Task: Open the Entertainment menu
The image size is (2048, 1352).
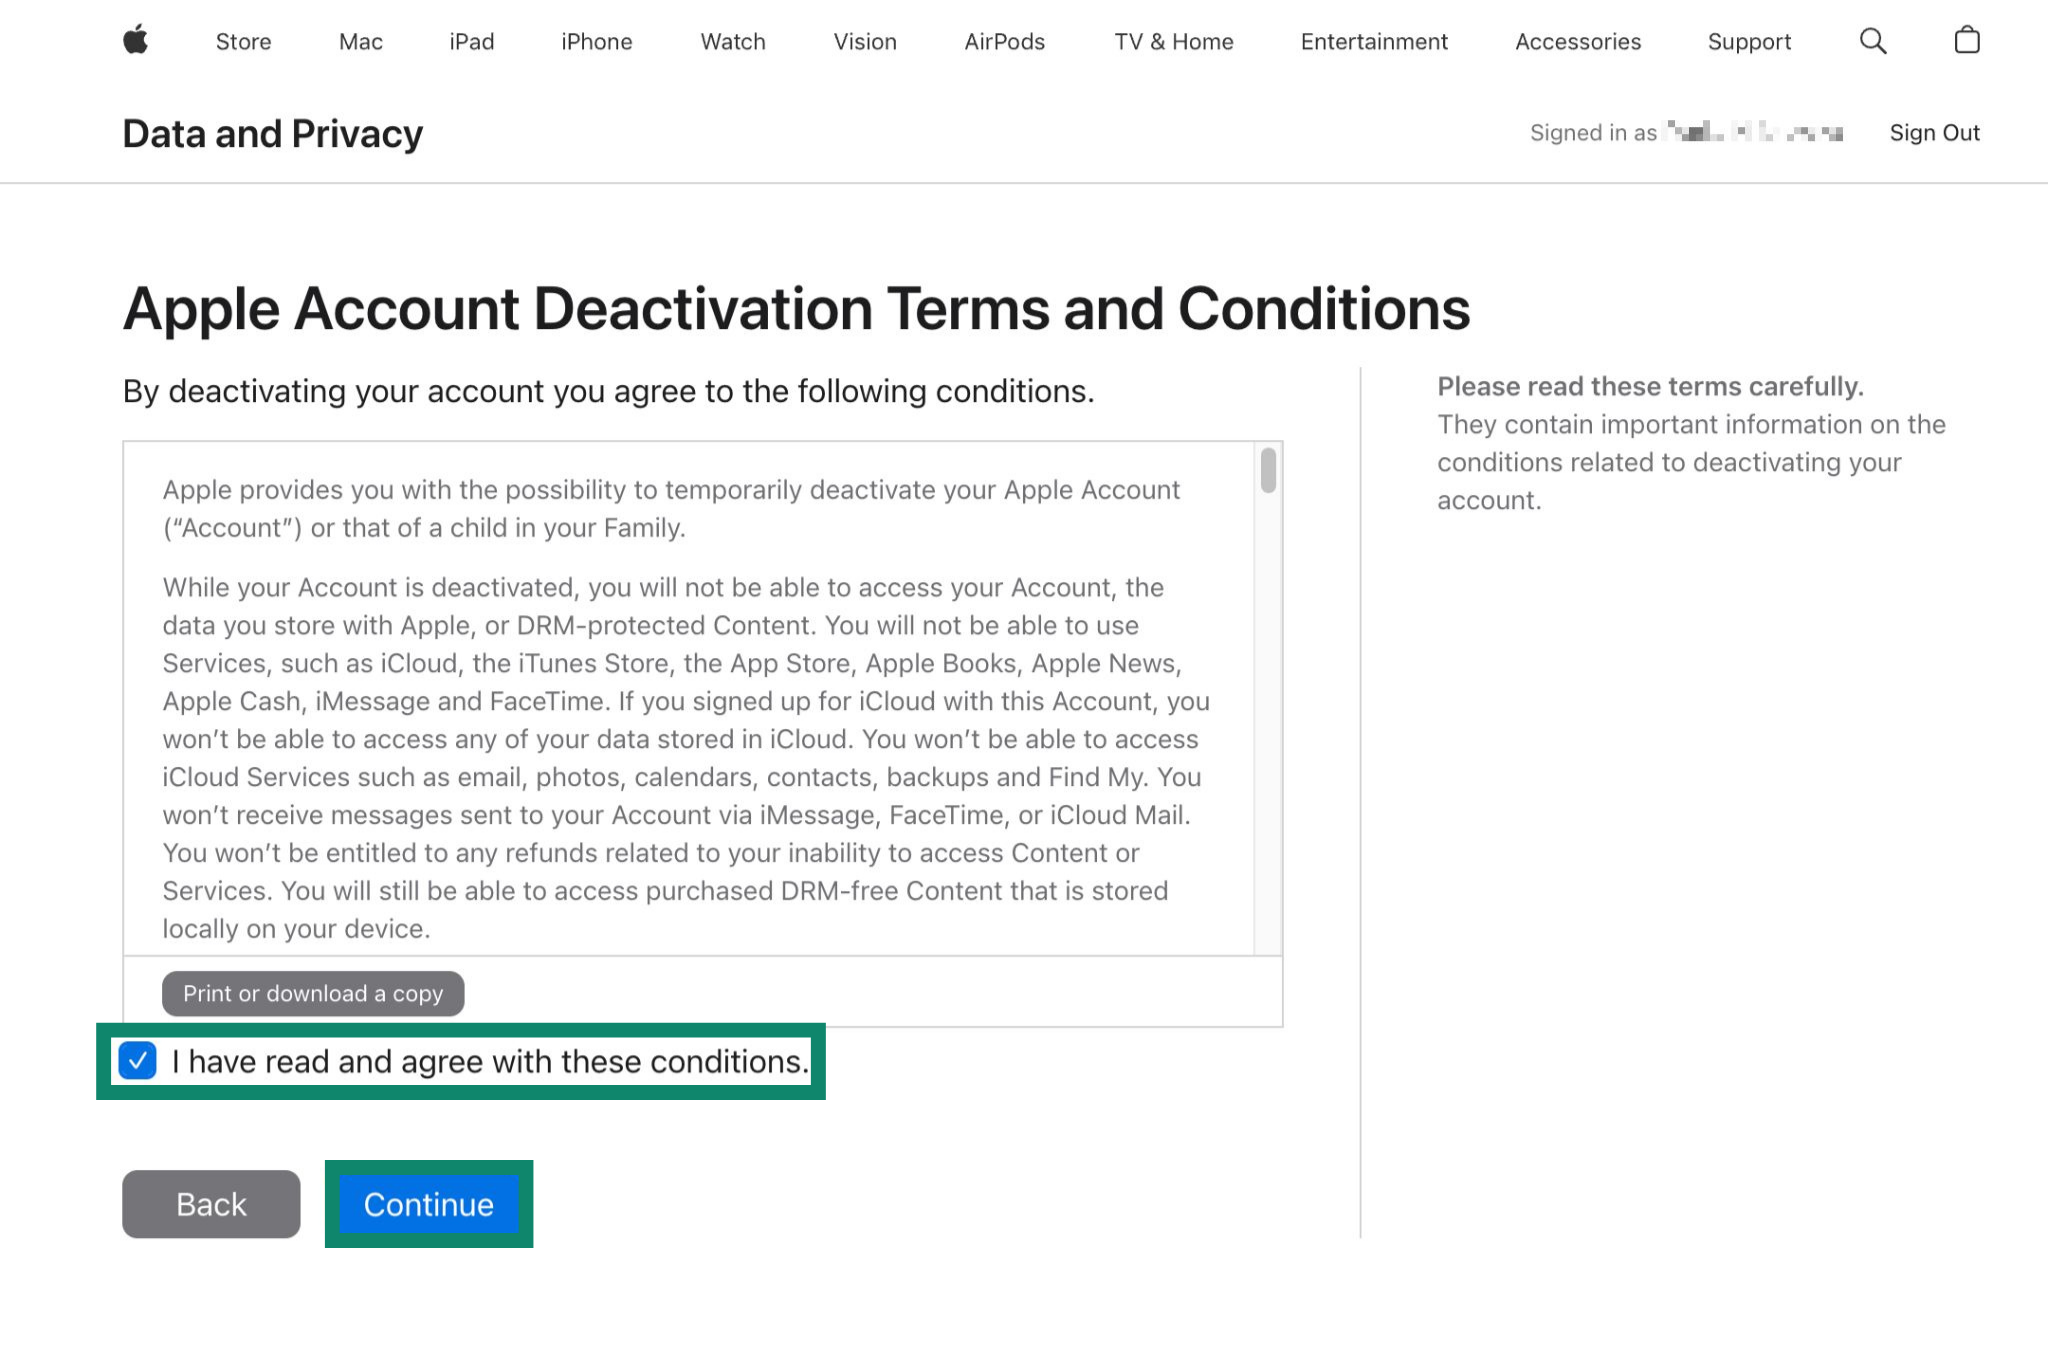Action: click(1373, 42)
